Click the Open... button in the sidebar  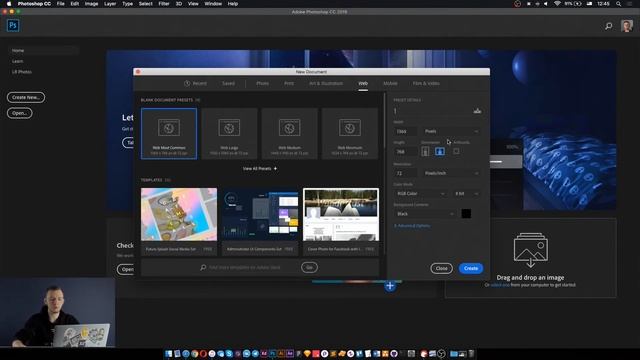tap(20, 113)
